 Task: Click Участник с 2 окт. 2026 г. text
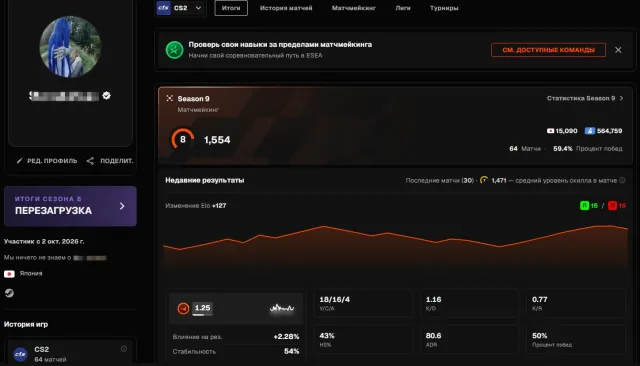(x=44, y=242)
